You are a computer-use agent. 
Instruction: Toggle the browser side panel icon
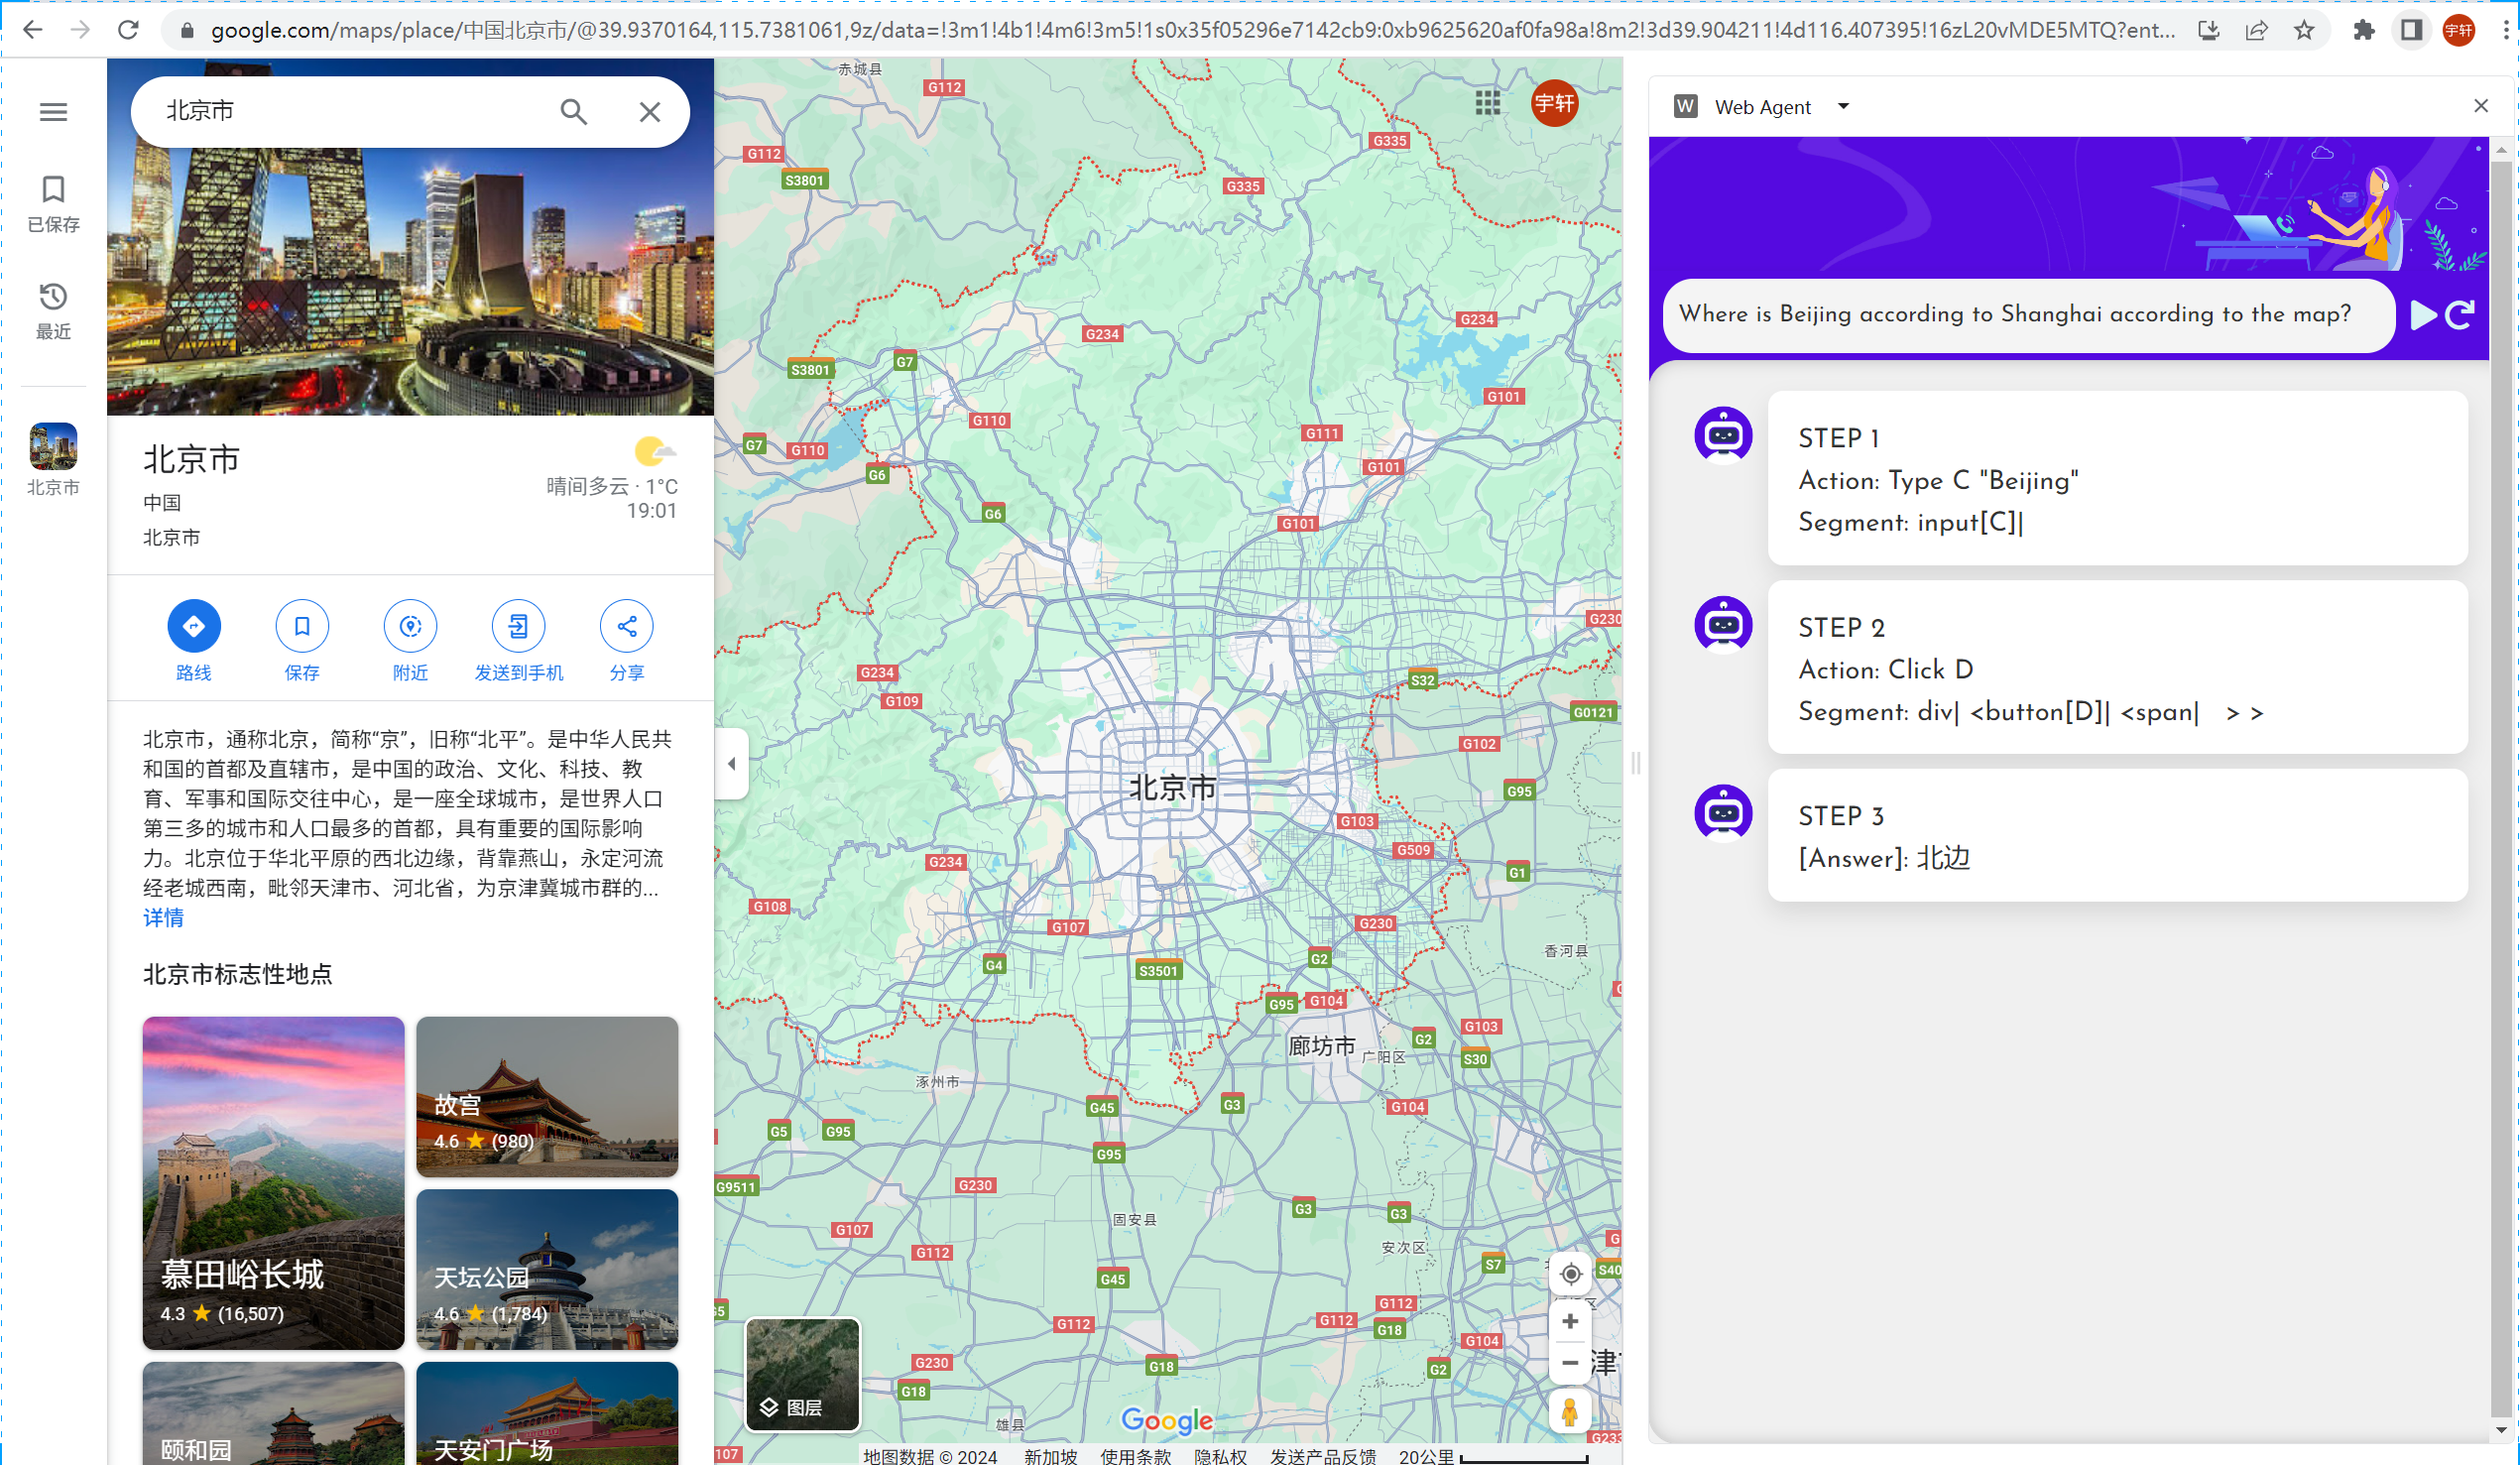click(x=2411, y=30)
